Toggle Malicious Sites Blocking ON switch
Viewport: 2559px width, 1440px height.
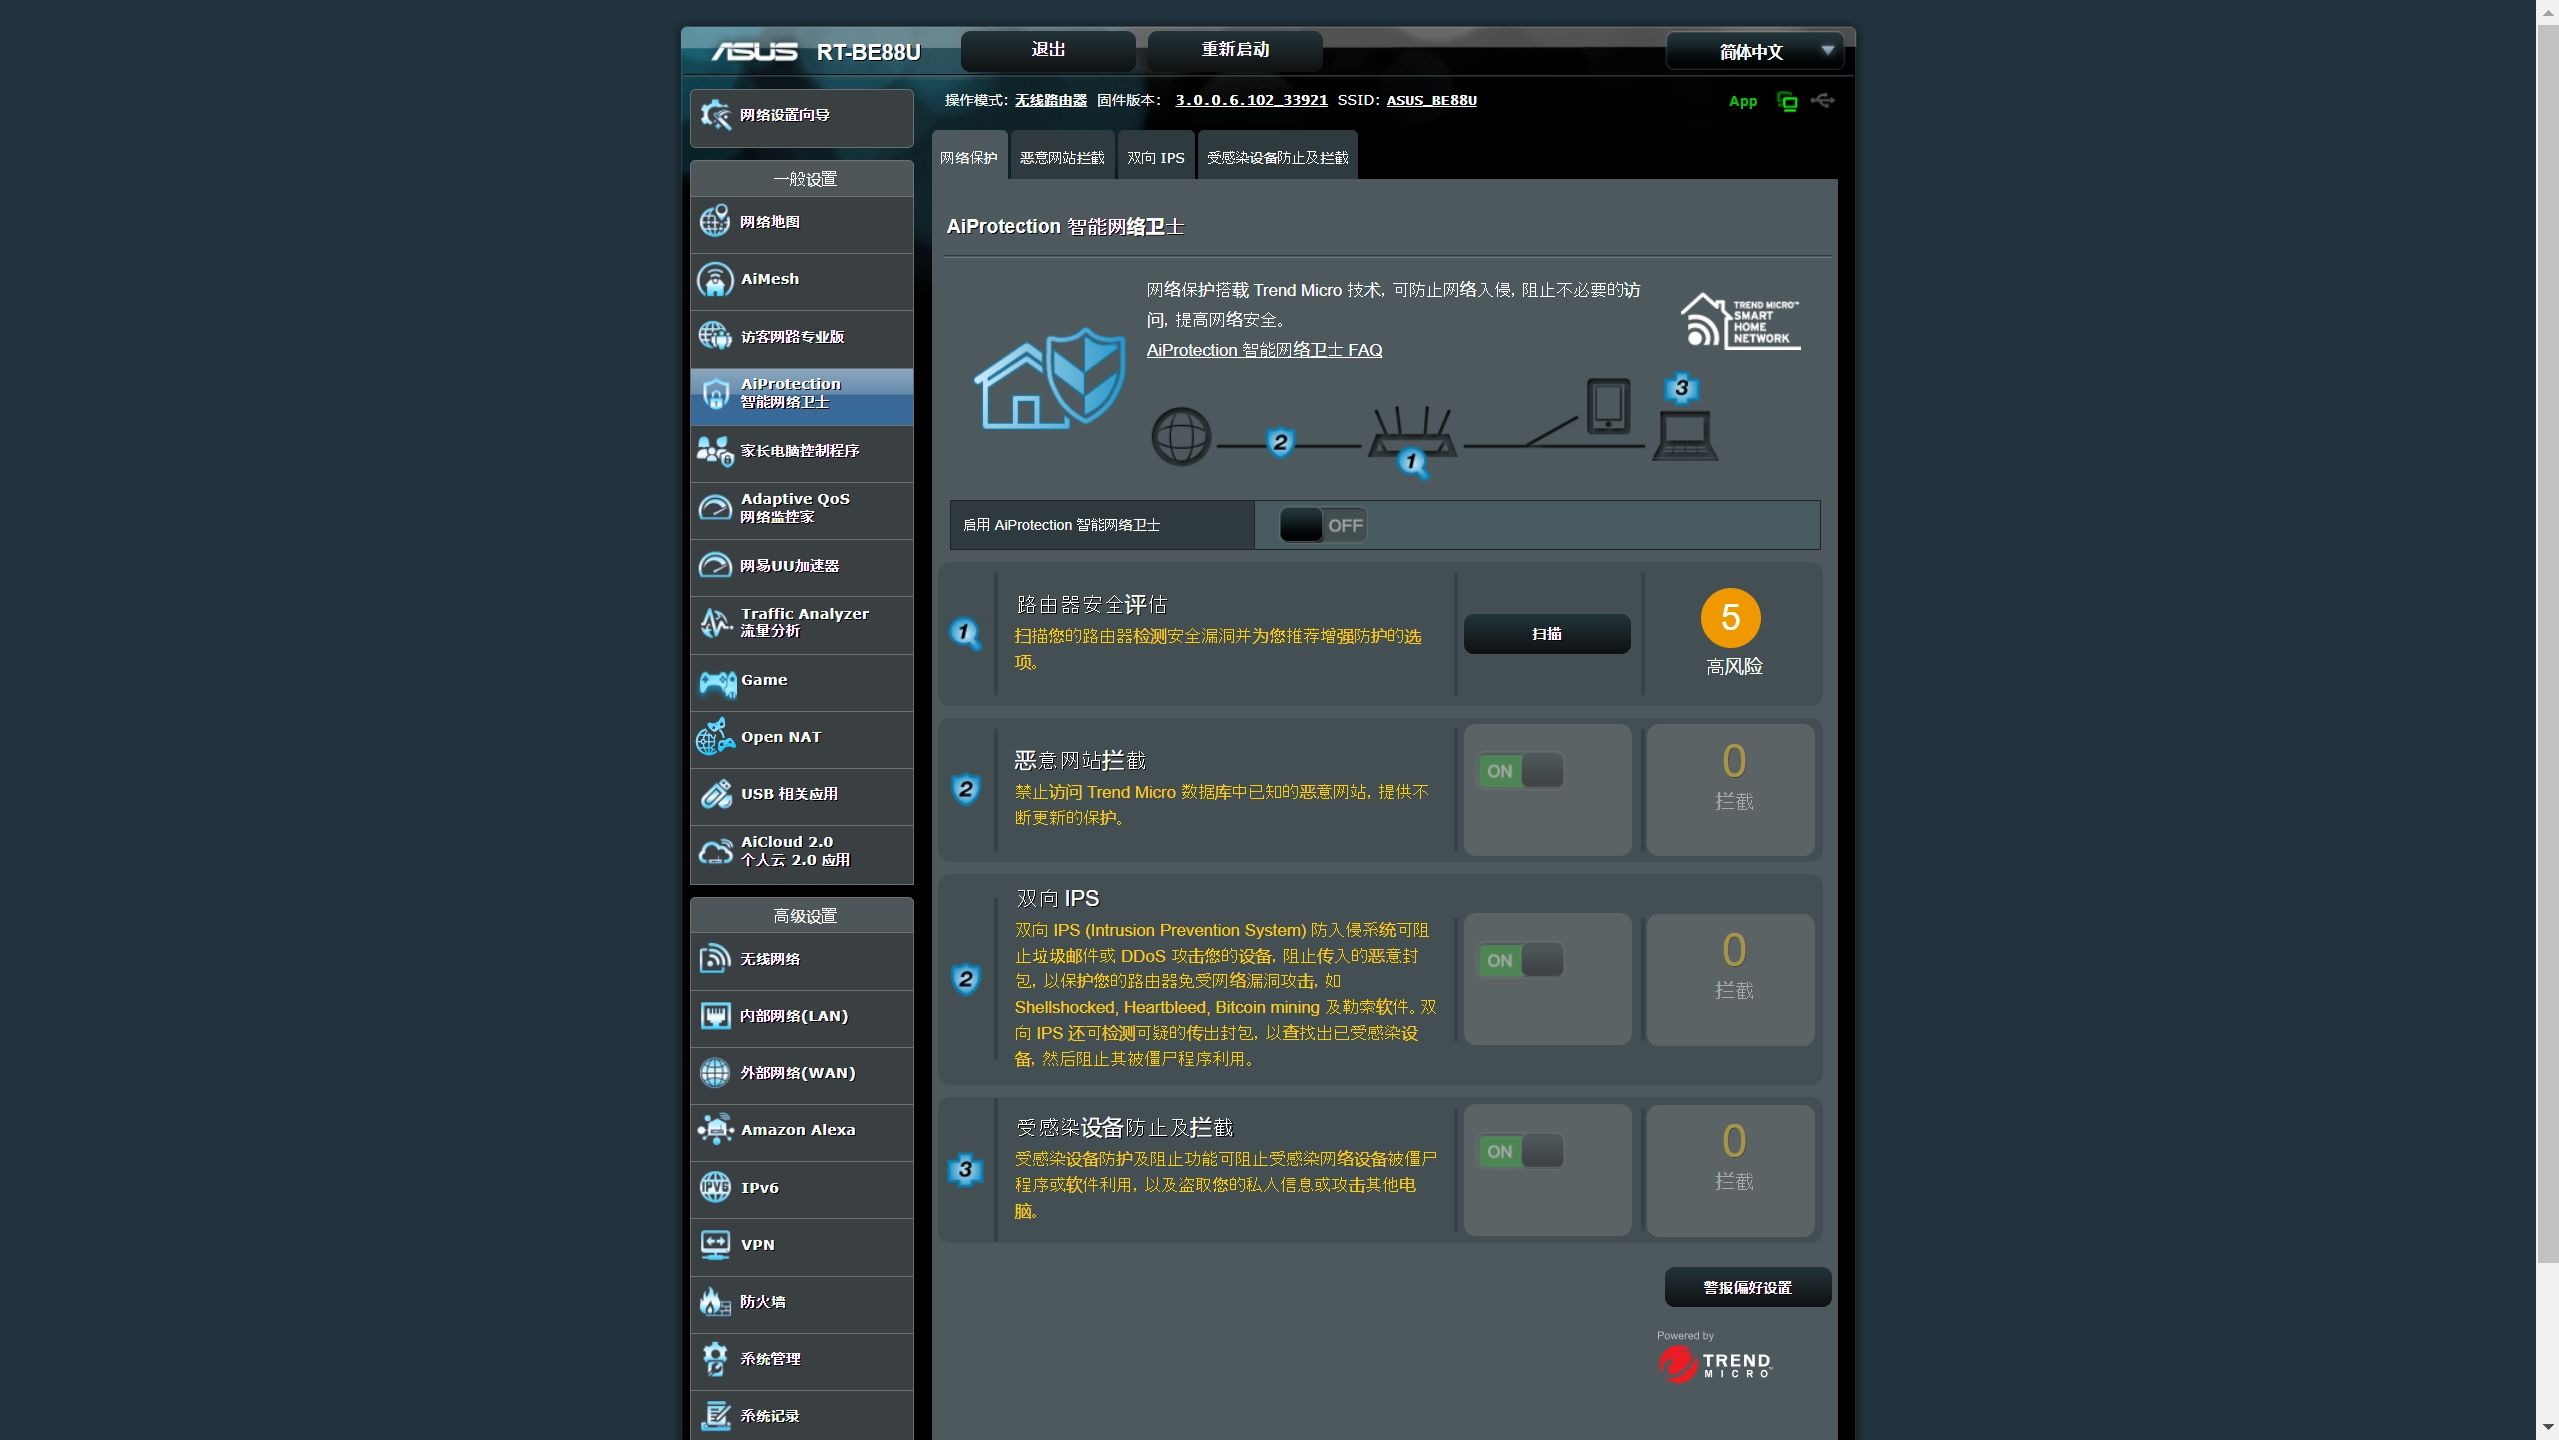click(1521, 771)
